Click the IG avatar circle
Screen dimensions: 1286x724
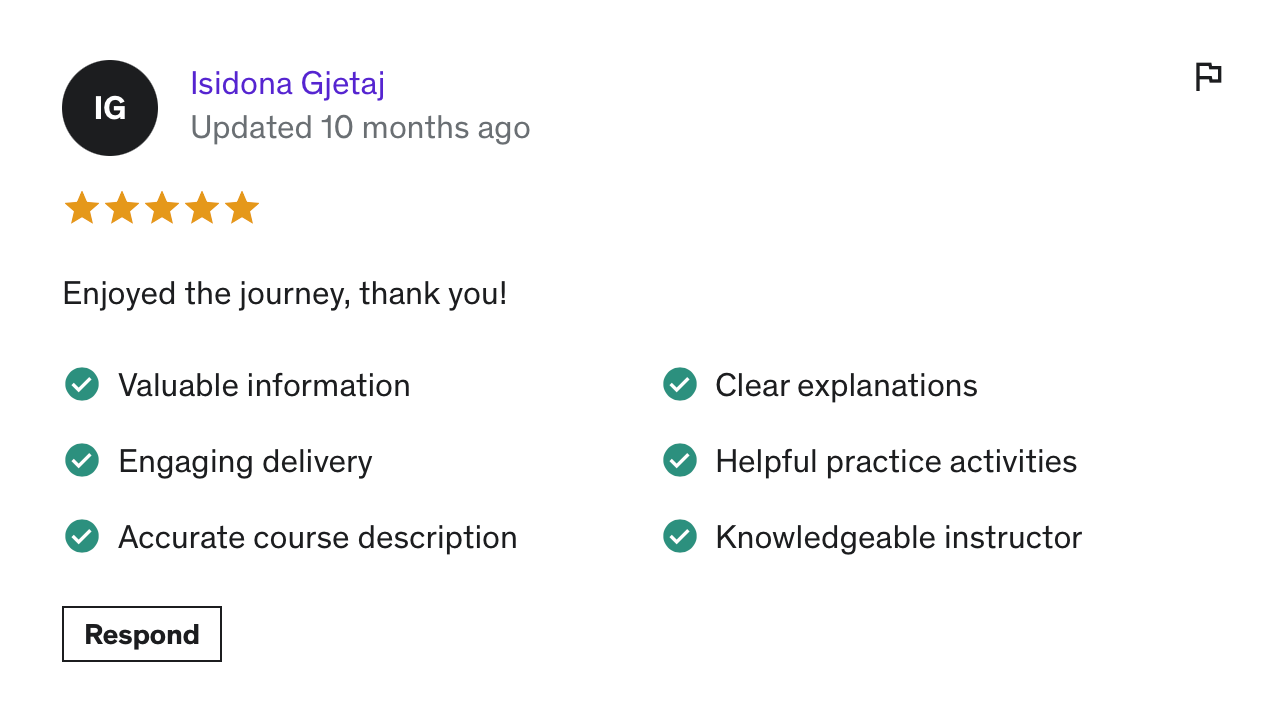point(110,108)
